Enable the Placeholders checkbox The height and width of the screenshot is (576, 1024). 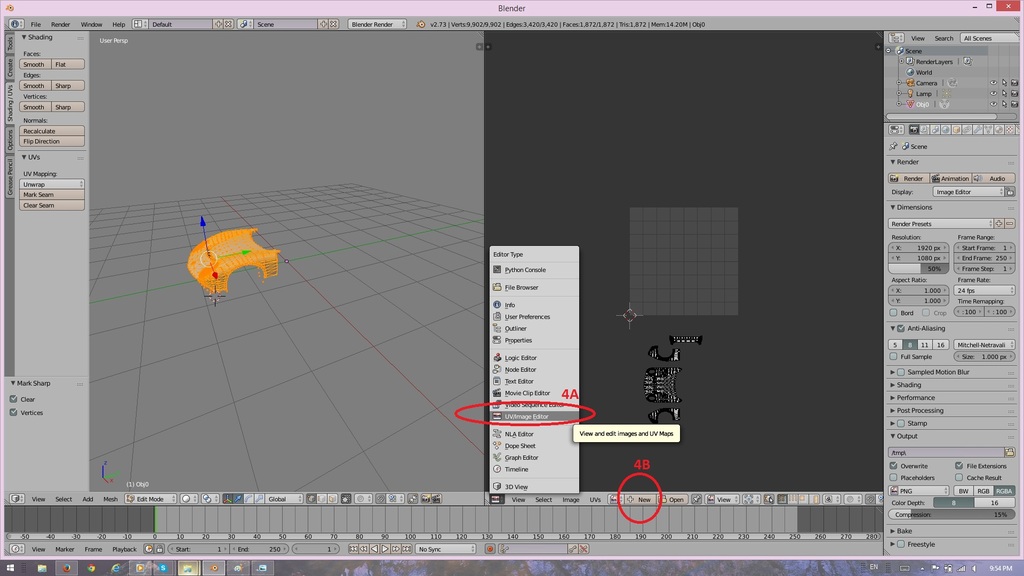pyautogui.click(x=894, y=478)
